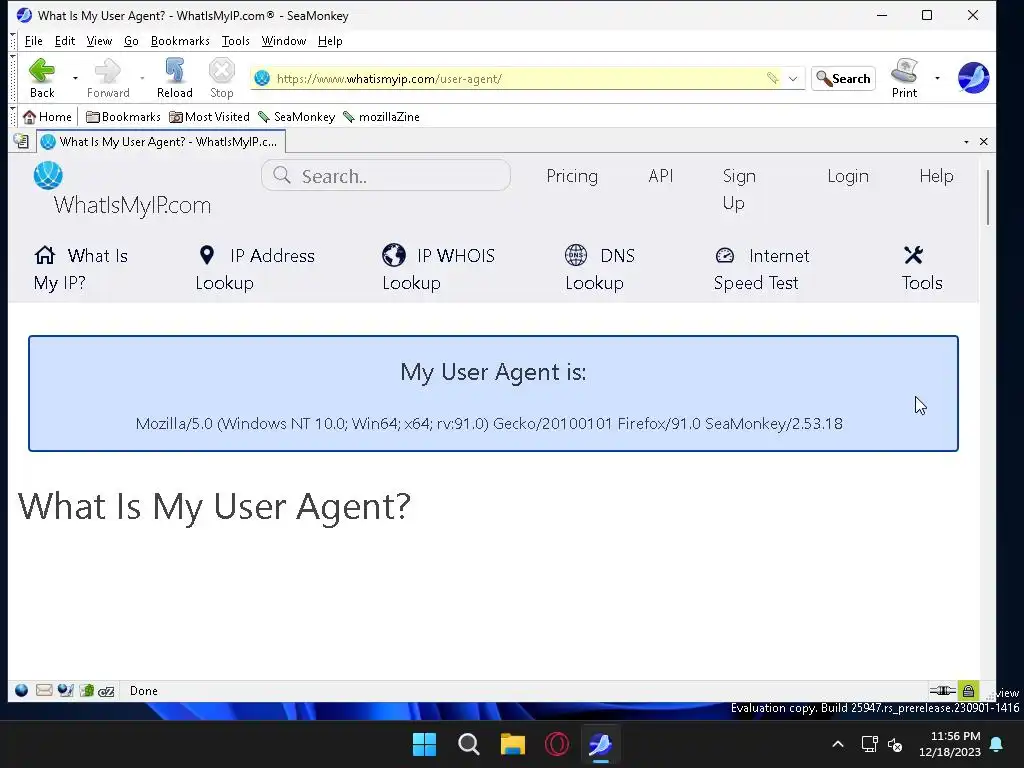This screenshot has width=1024, height=768.
Task: Click the website Search.. input field
Action: [x=386, y=176]
